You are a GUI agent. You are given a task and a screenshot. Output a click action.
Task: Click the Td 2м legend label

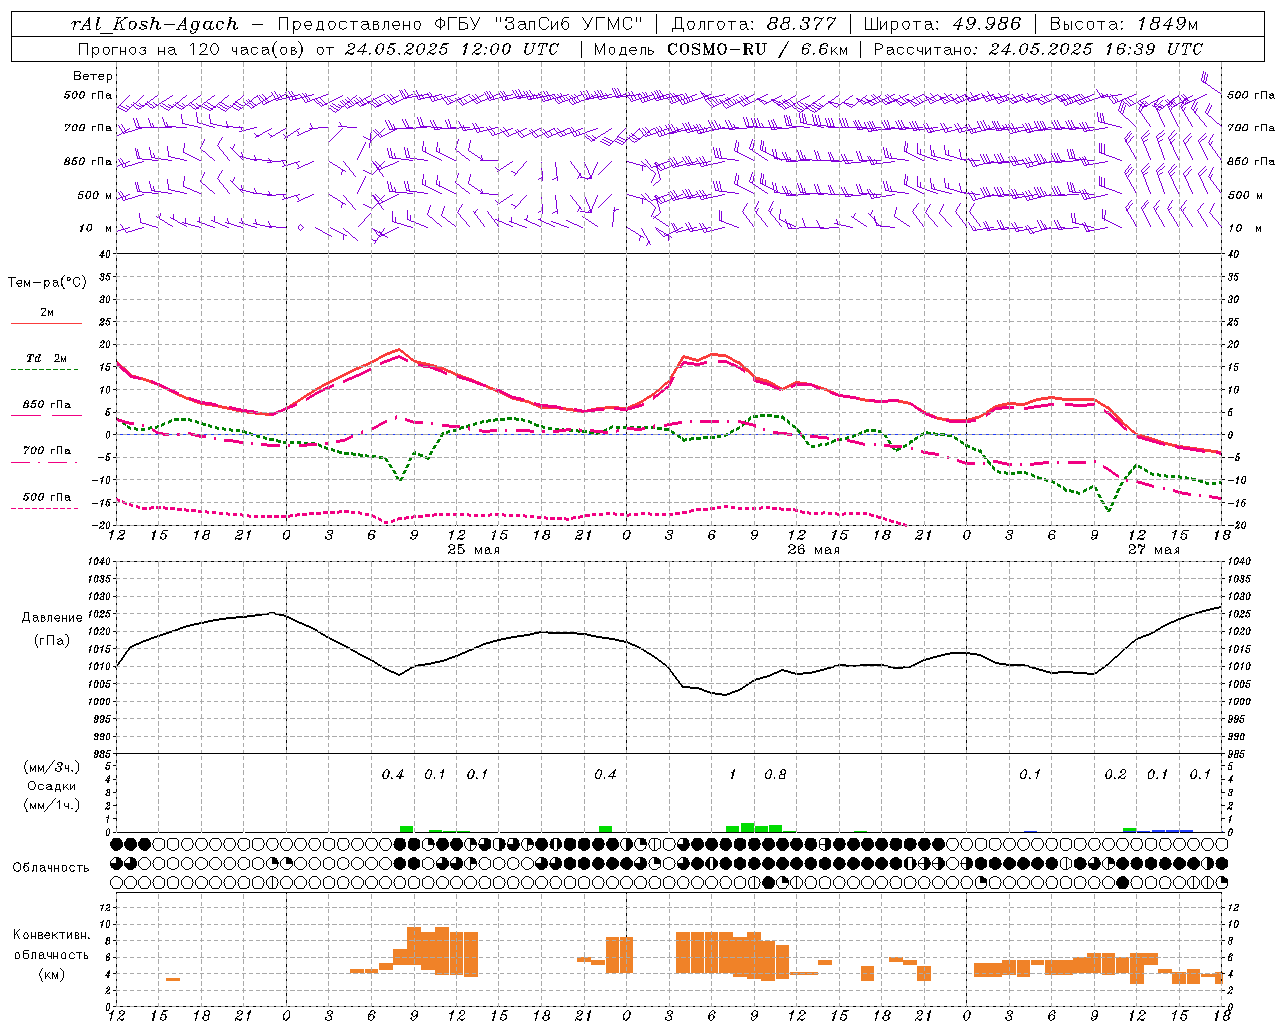[x=47, y=358]
